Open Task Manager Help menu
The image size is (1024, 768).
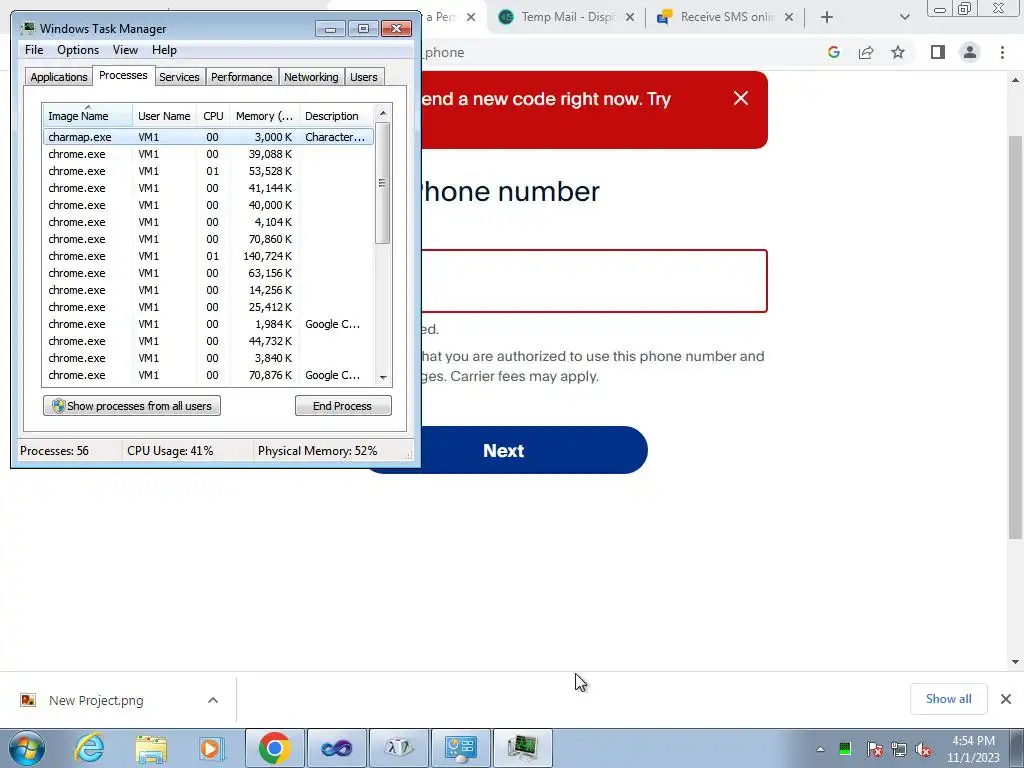[x=164, y=50]
